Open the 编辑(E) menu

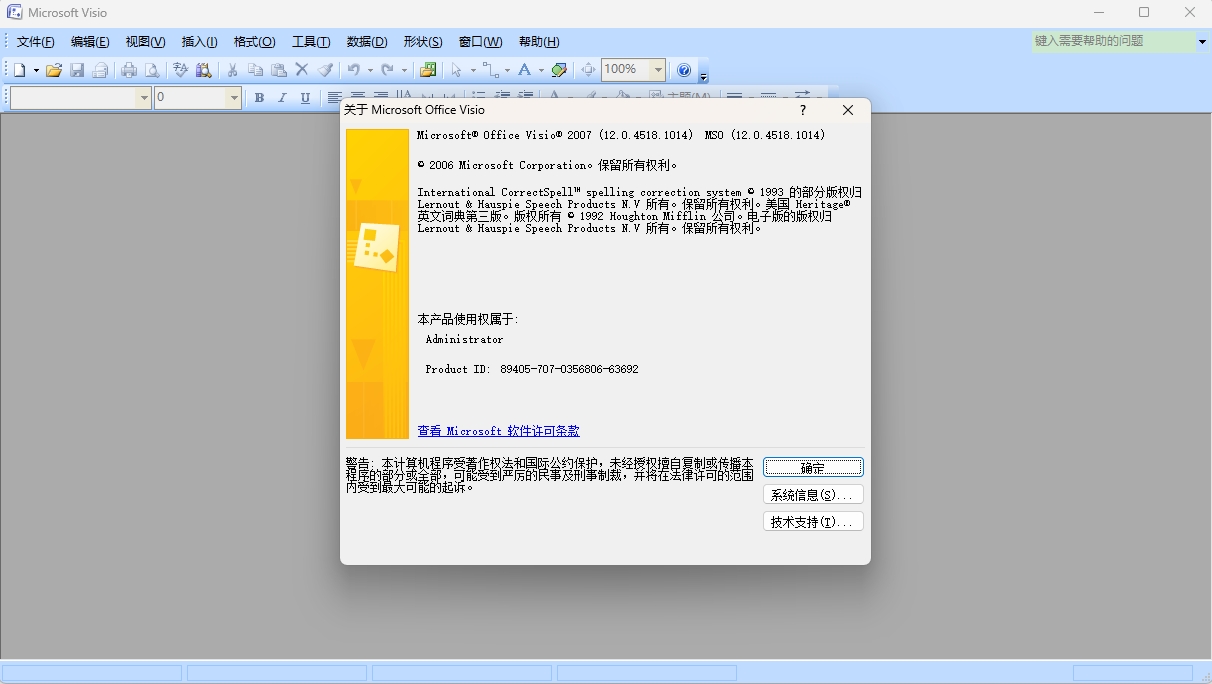(x=90, y=42)
